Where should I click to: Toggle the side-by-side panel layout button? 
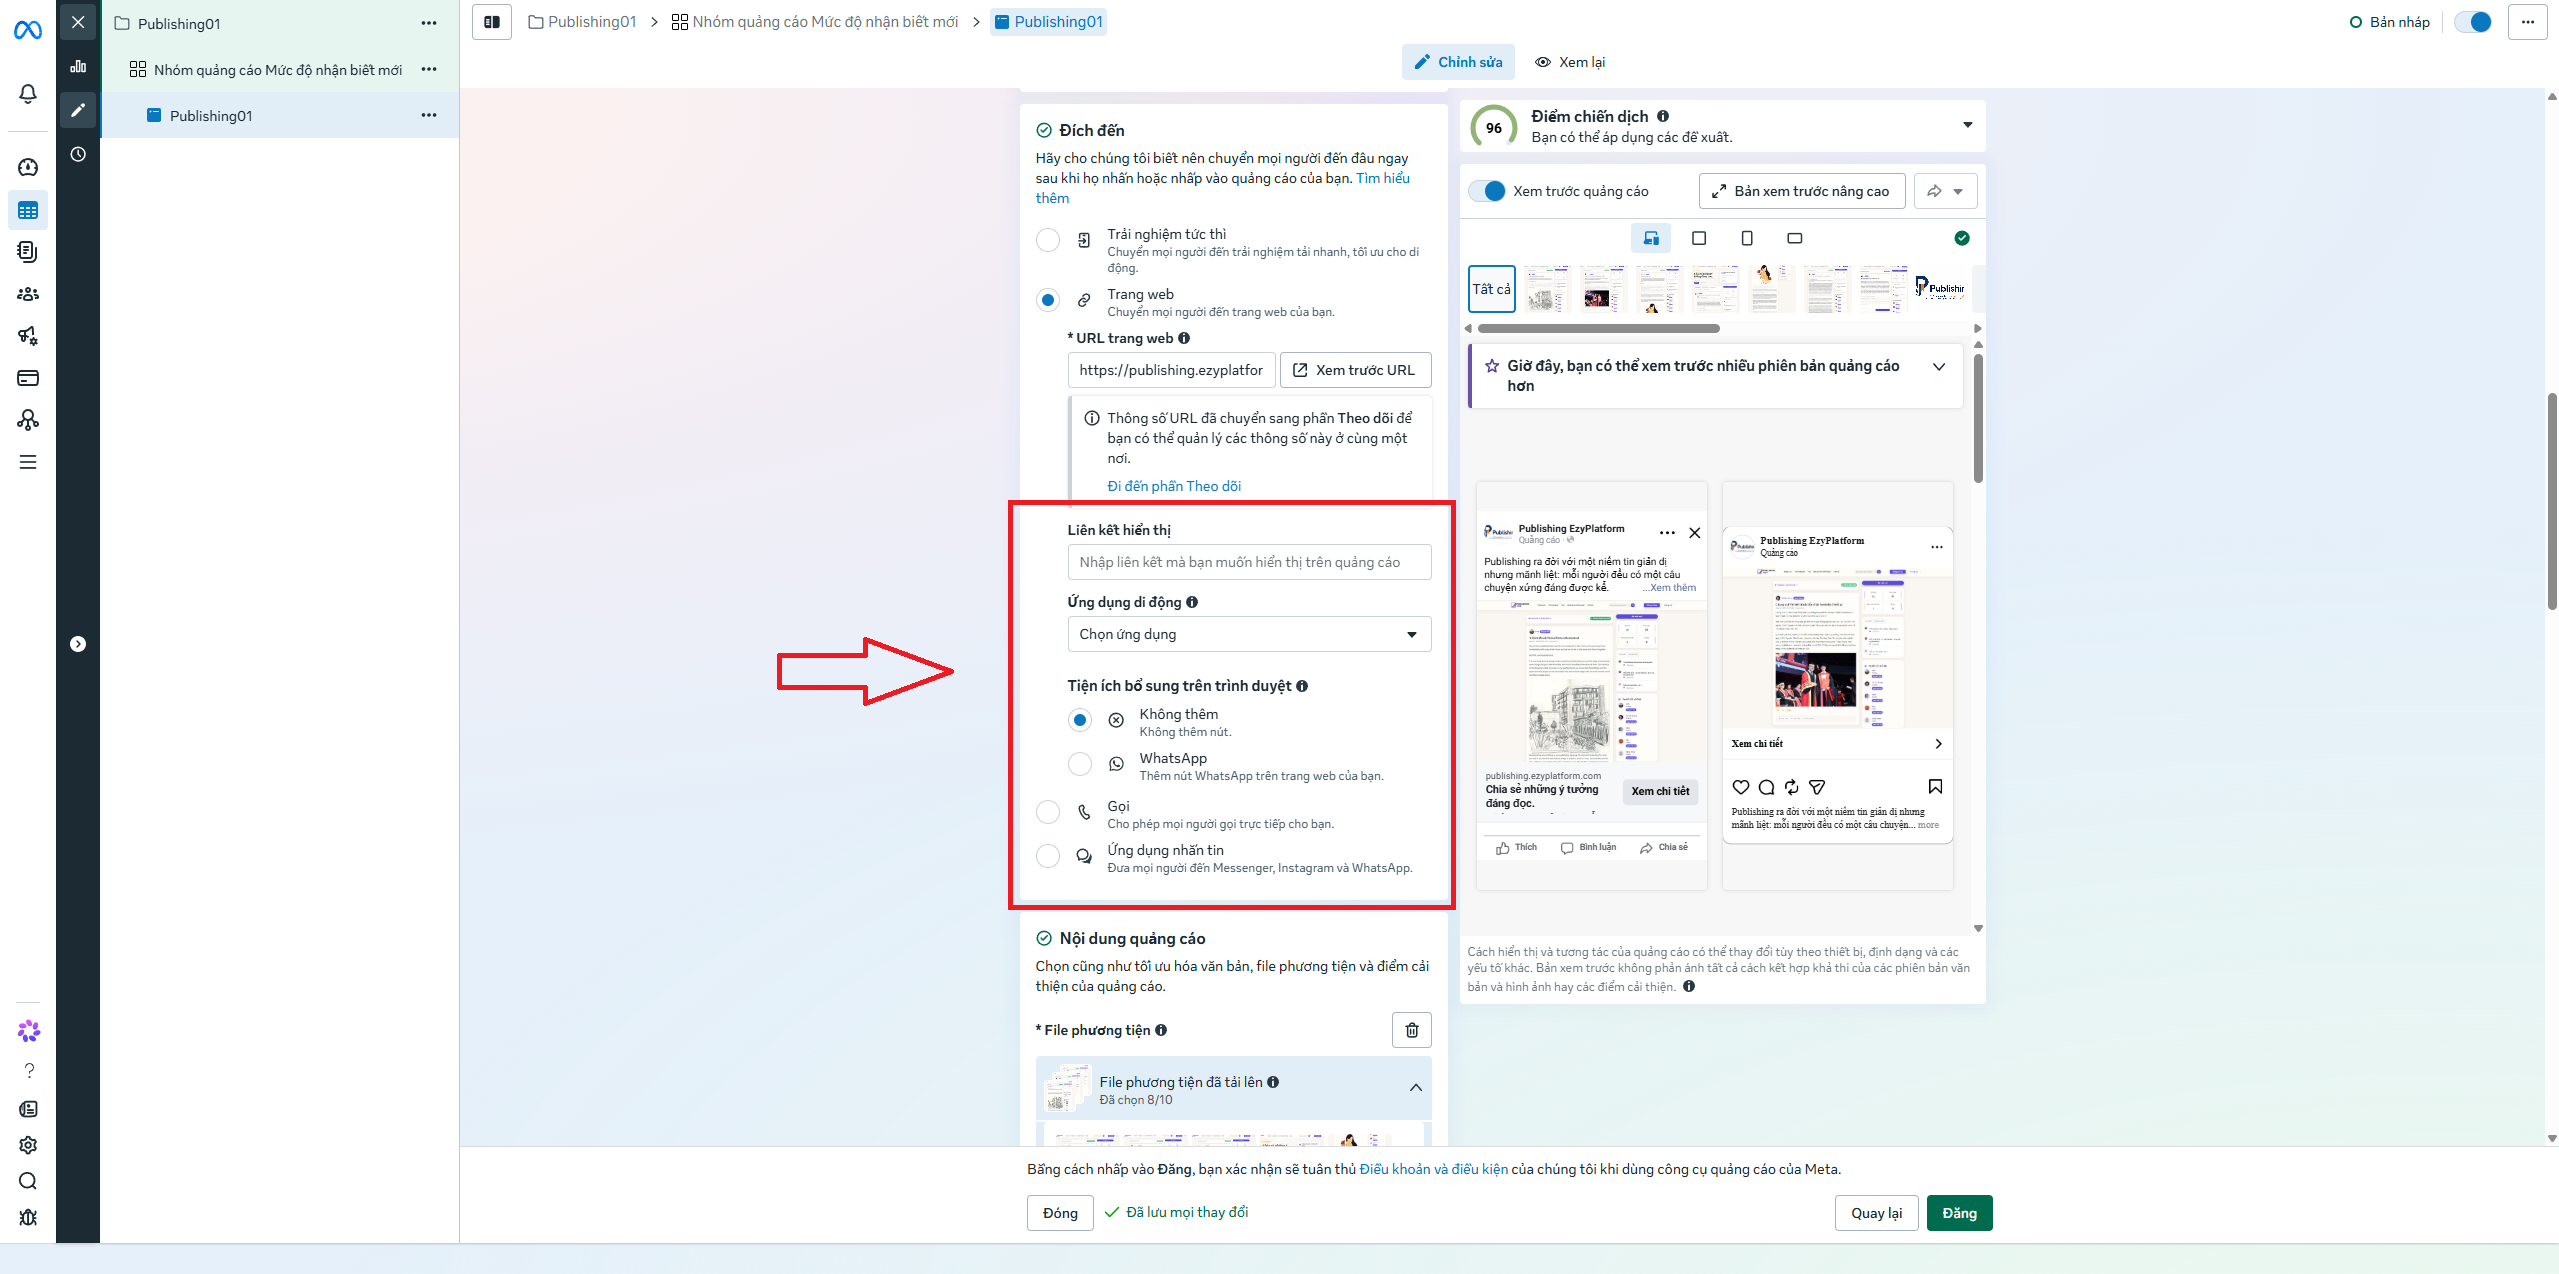[492, 22]
